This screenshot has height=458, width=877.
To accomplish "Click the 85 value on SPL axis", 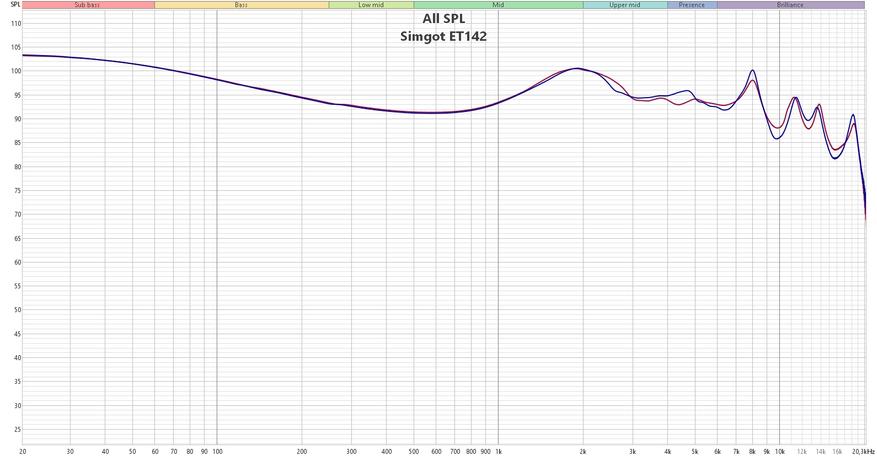I will click(x=17, y=143).
